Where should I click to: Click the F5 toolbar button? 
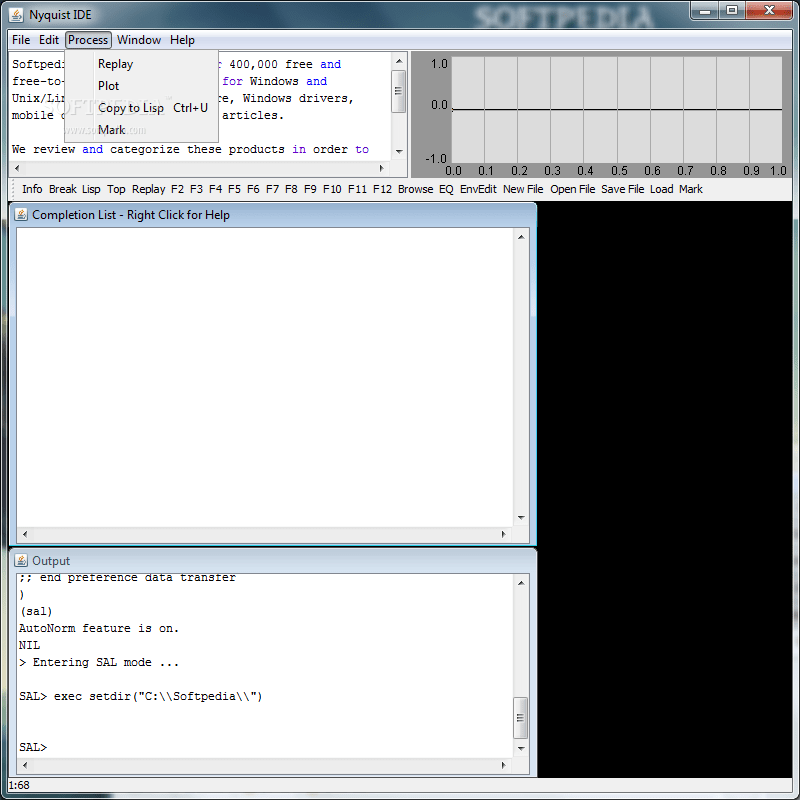click(x=234, y=189)
